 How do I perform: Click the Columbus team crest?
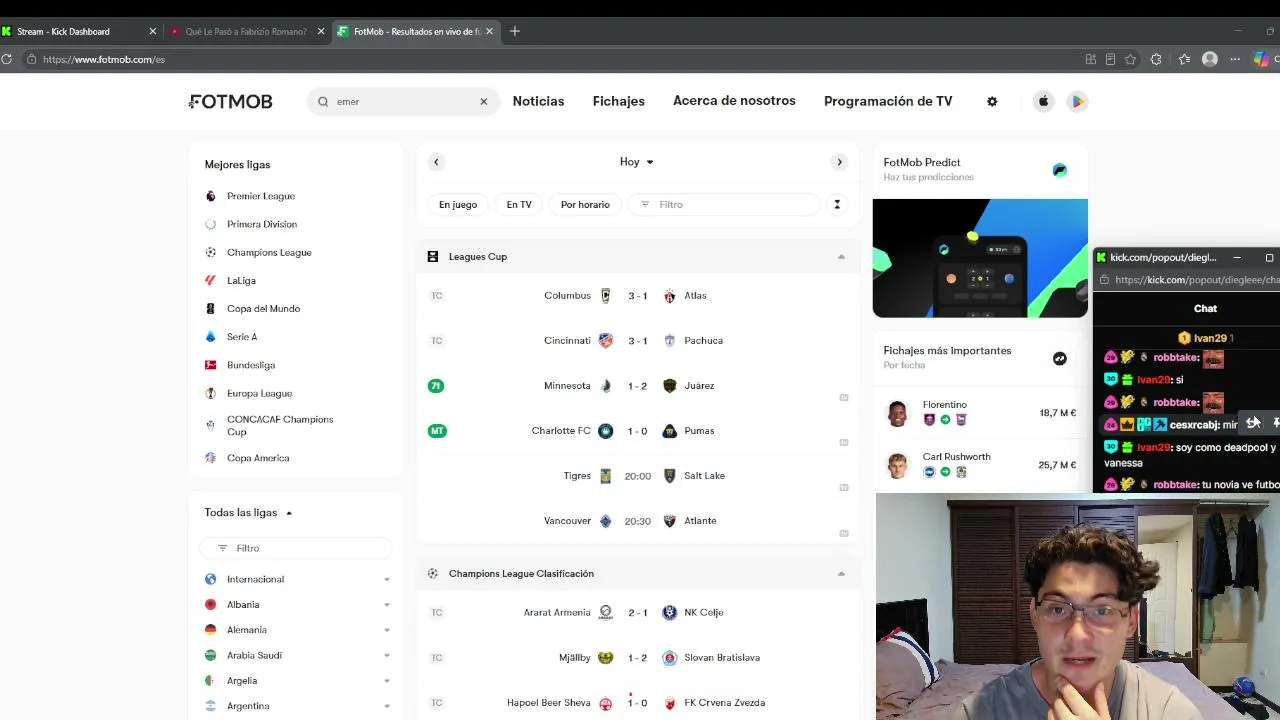tap(605, 296)
